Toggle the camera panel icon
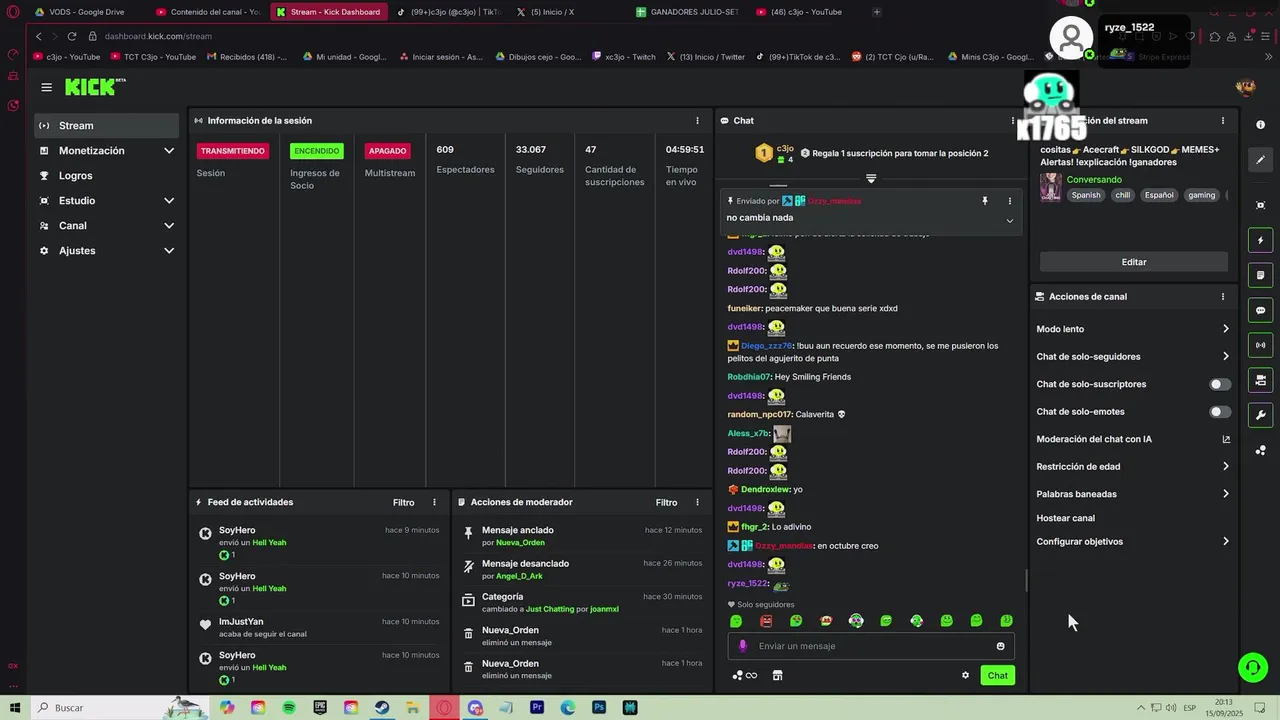This screenshot has height=720, width=1280. tap(1260, 380)
